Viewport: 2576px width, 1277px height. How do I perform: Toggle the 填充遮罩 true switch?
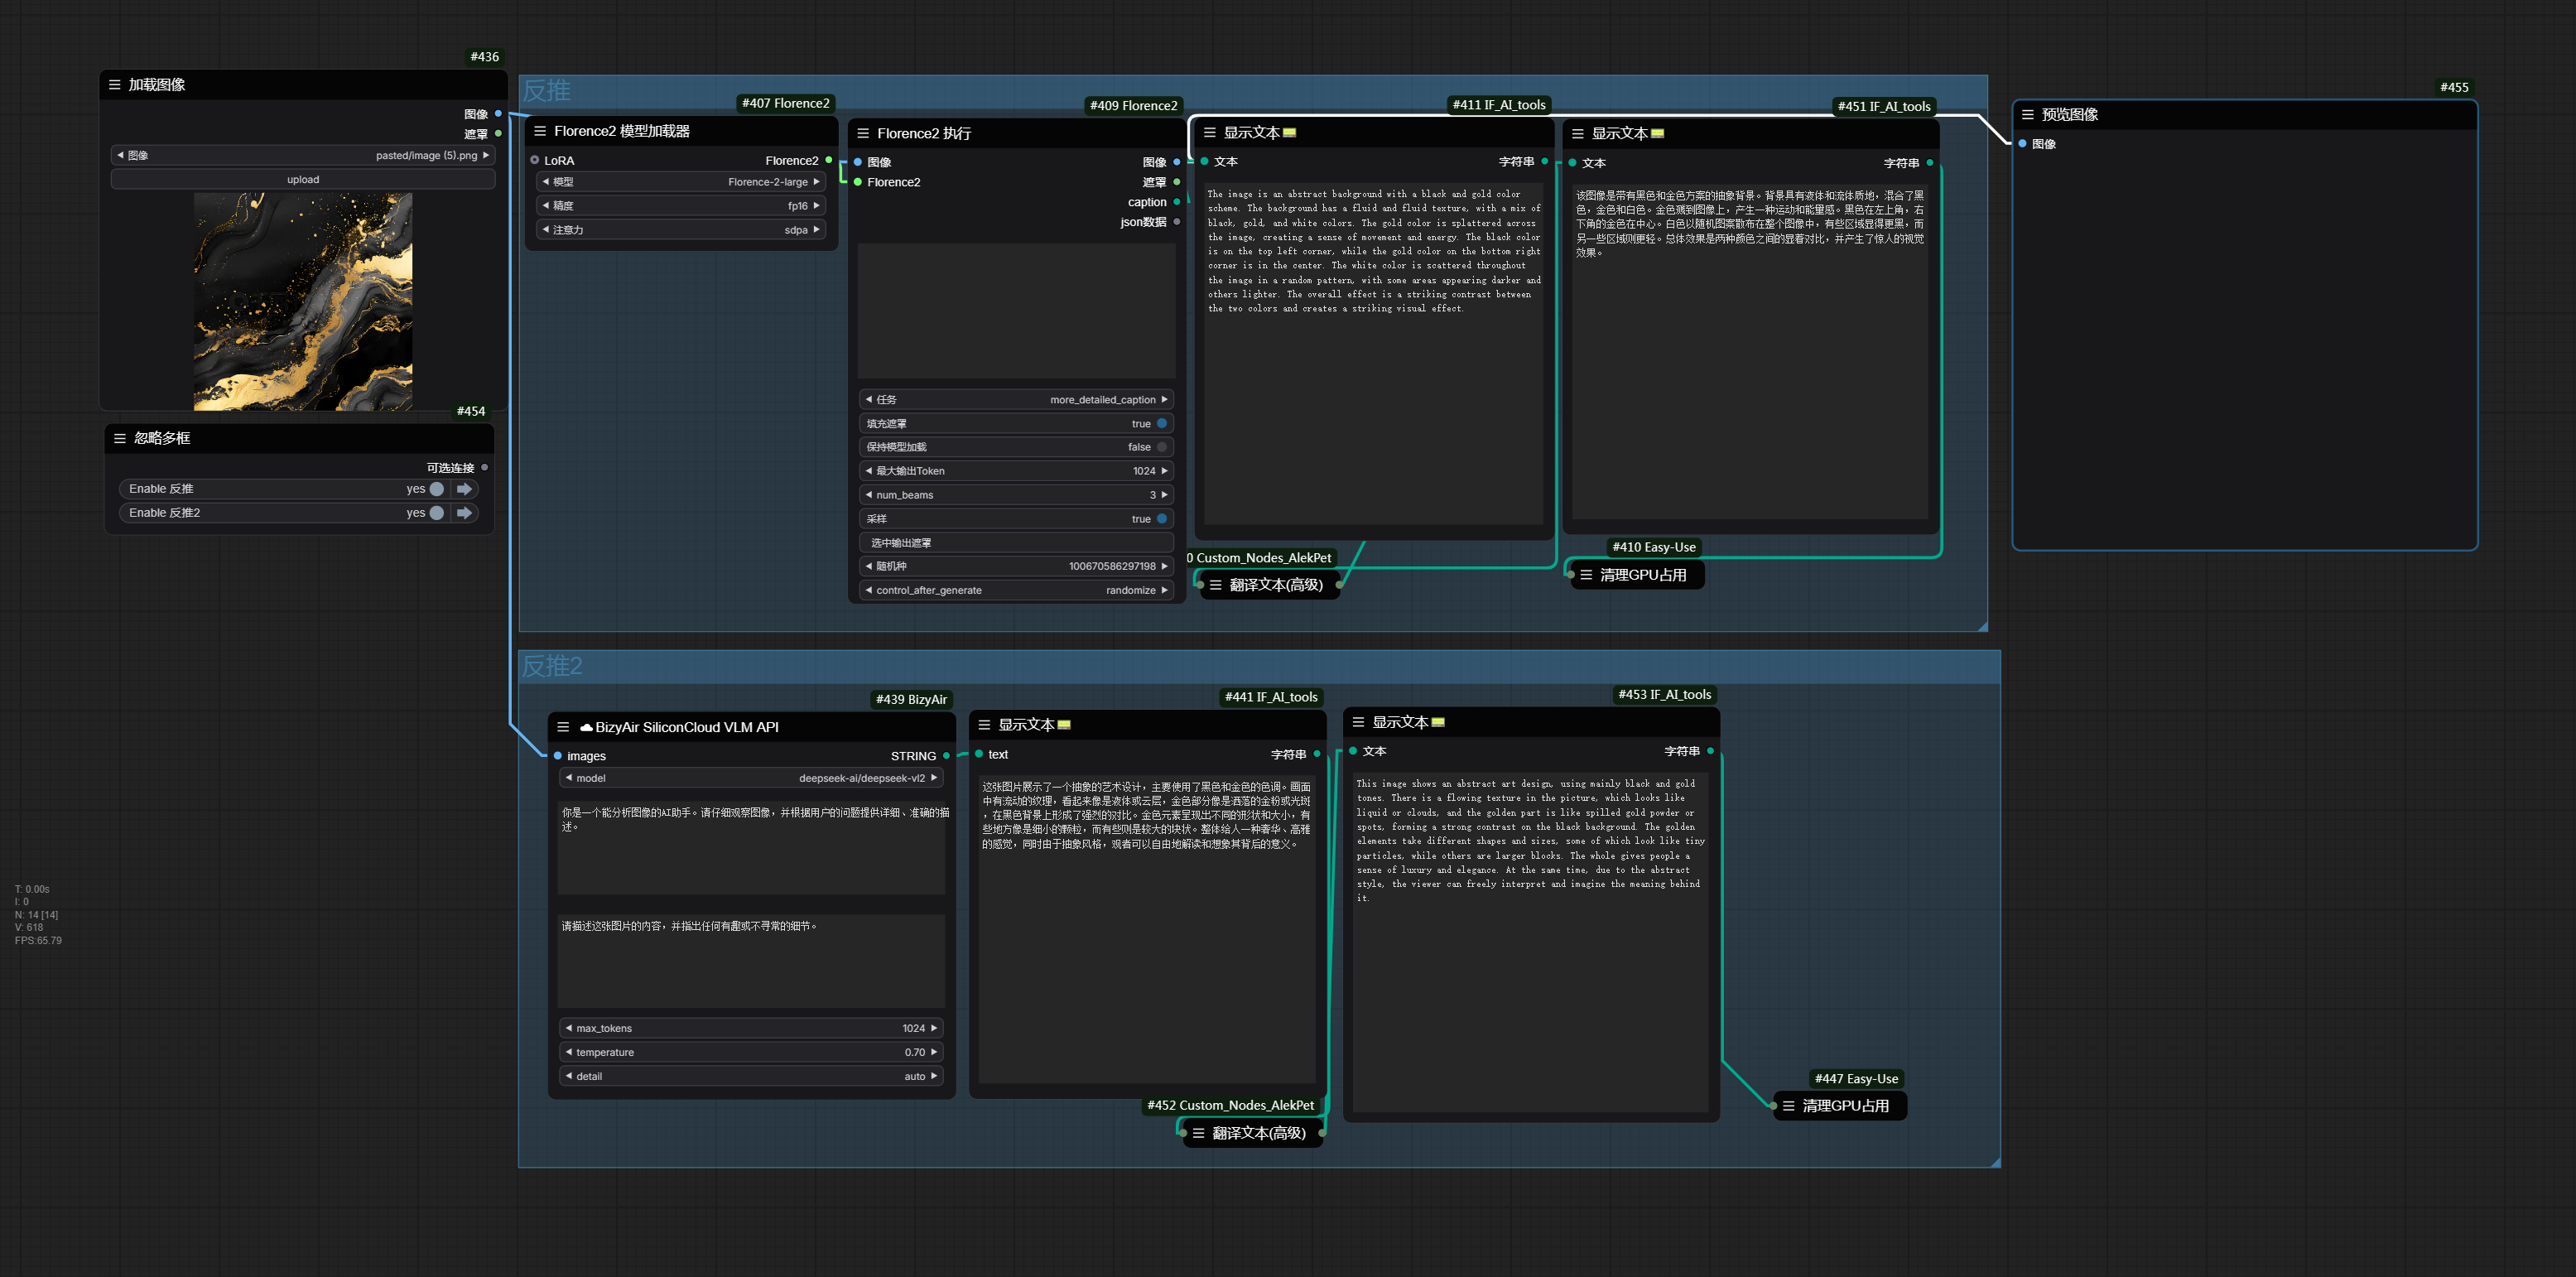[1161, 423]
